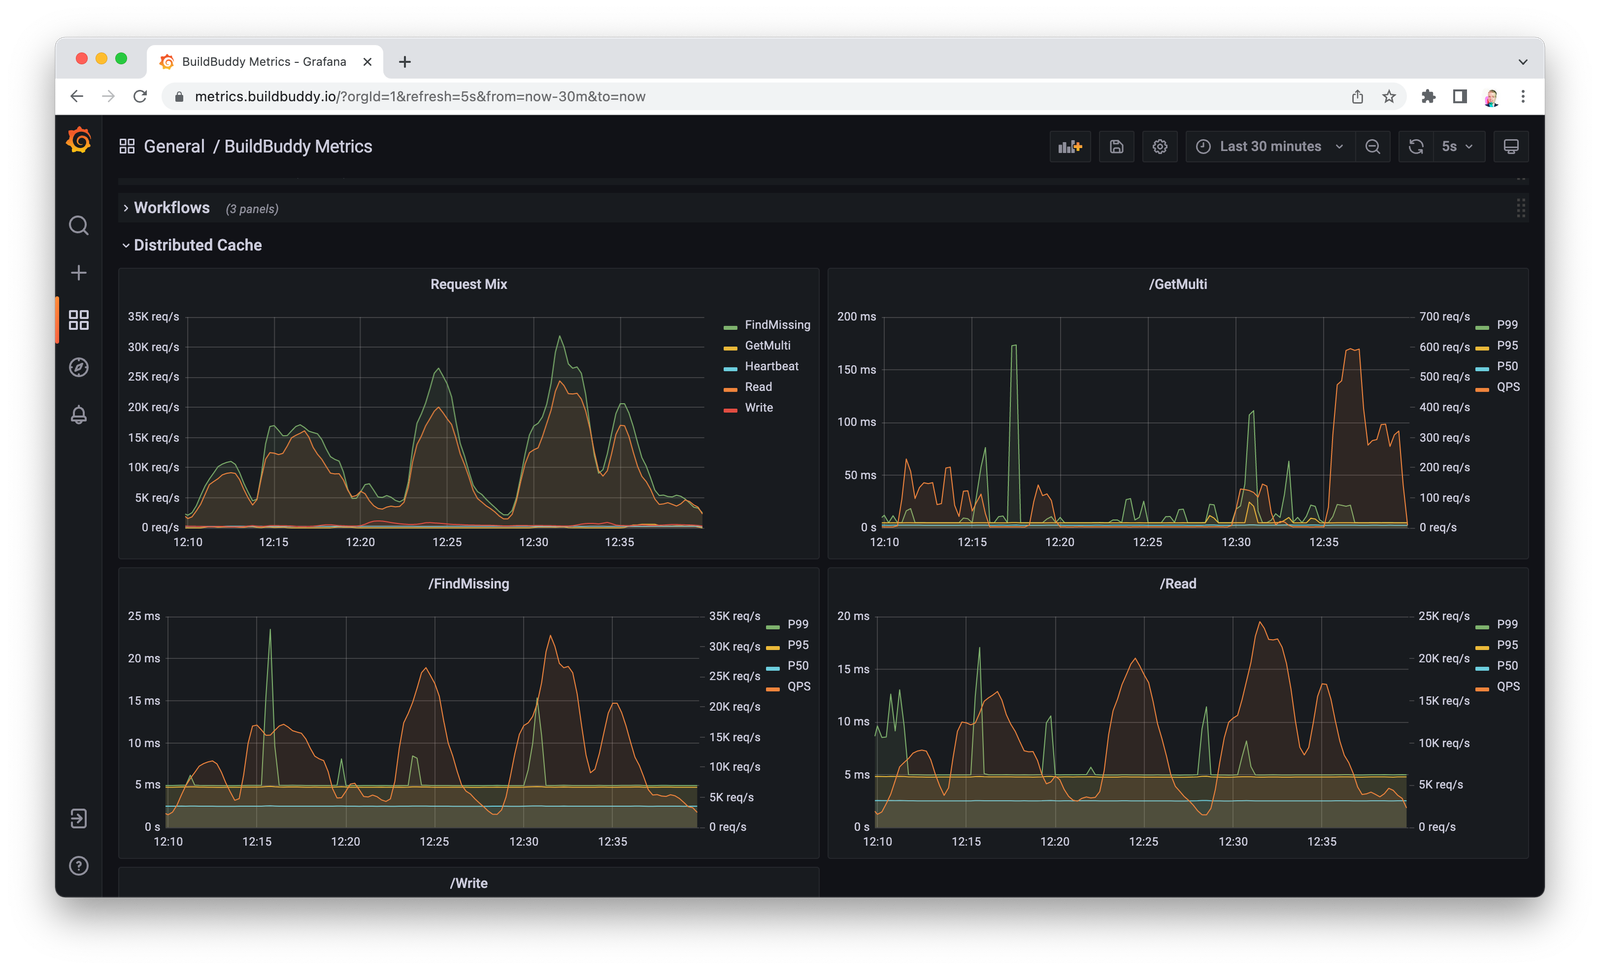Open the 5s refresh interval dropdown
Screen dimensions: 1600x970
(x=1458, y=147)
